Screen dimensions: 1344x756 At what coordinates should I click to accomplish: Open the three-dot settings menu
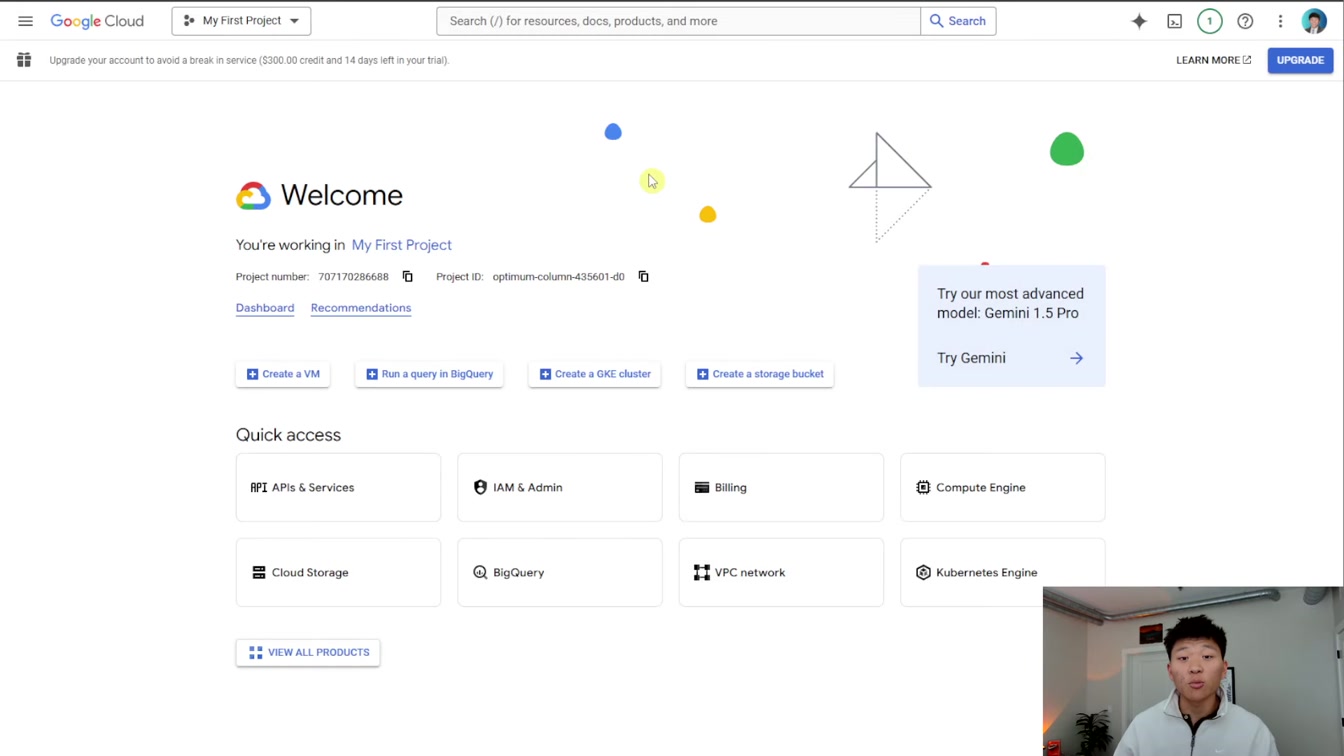[1280, 21]
